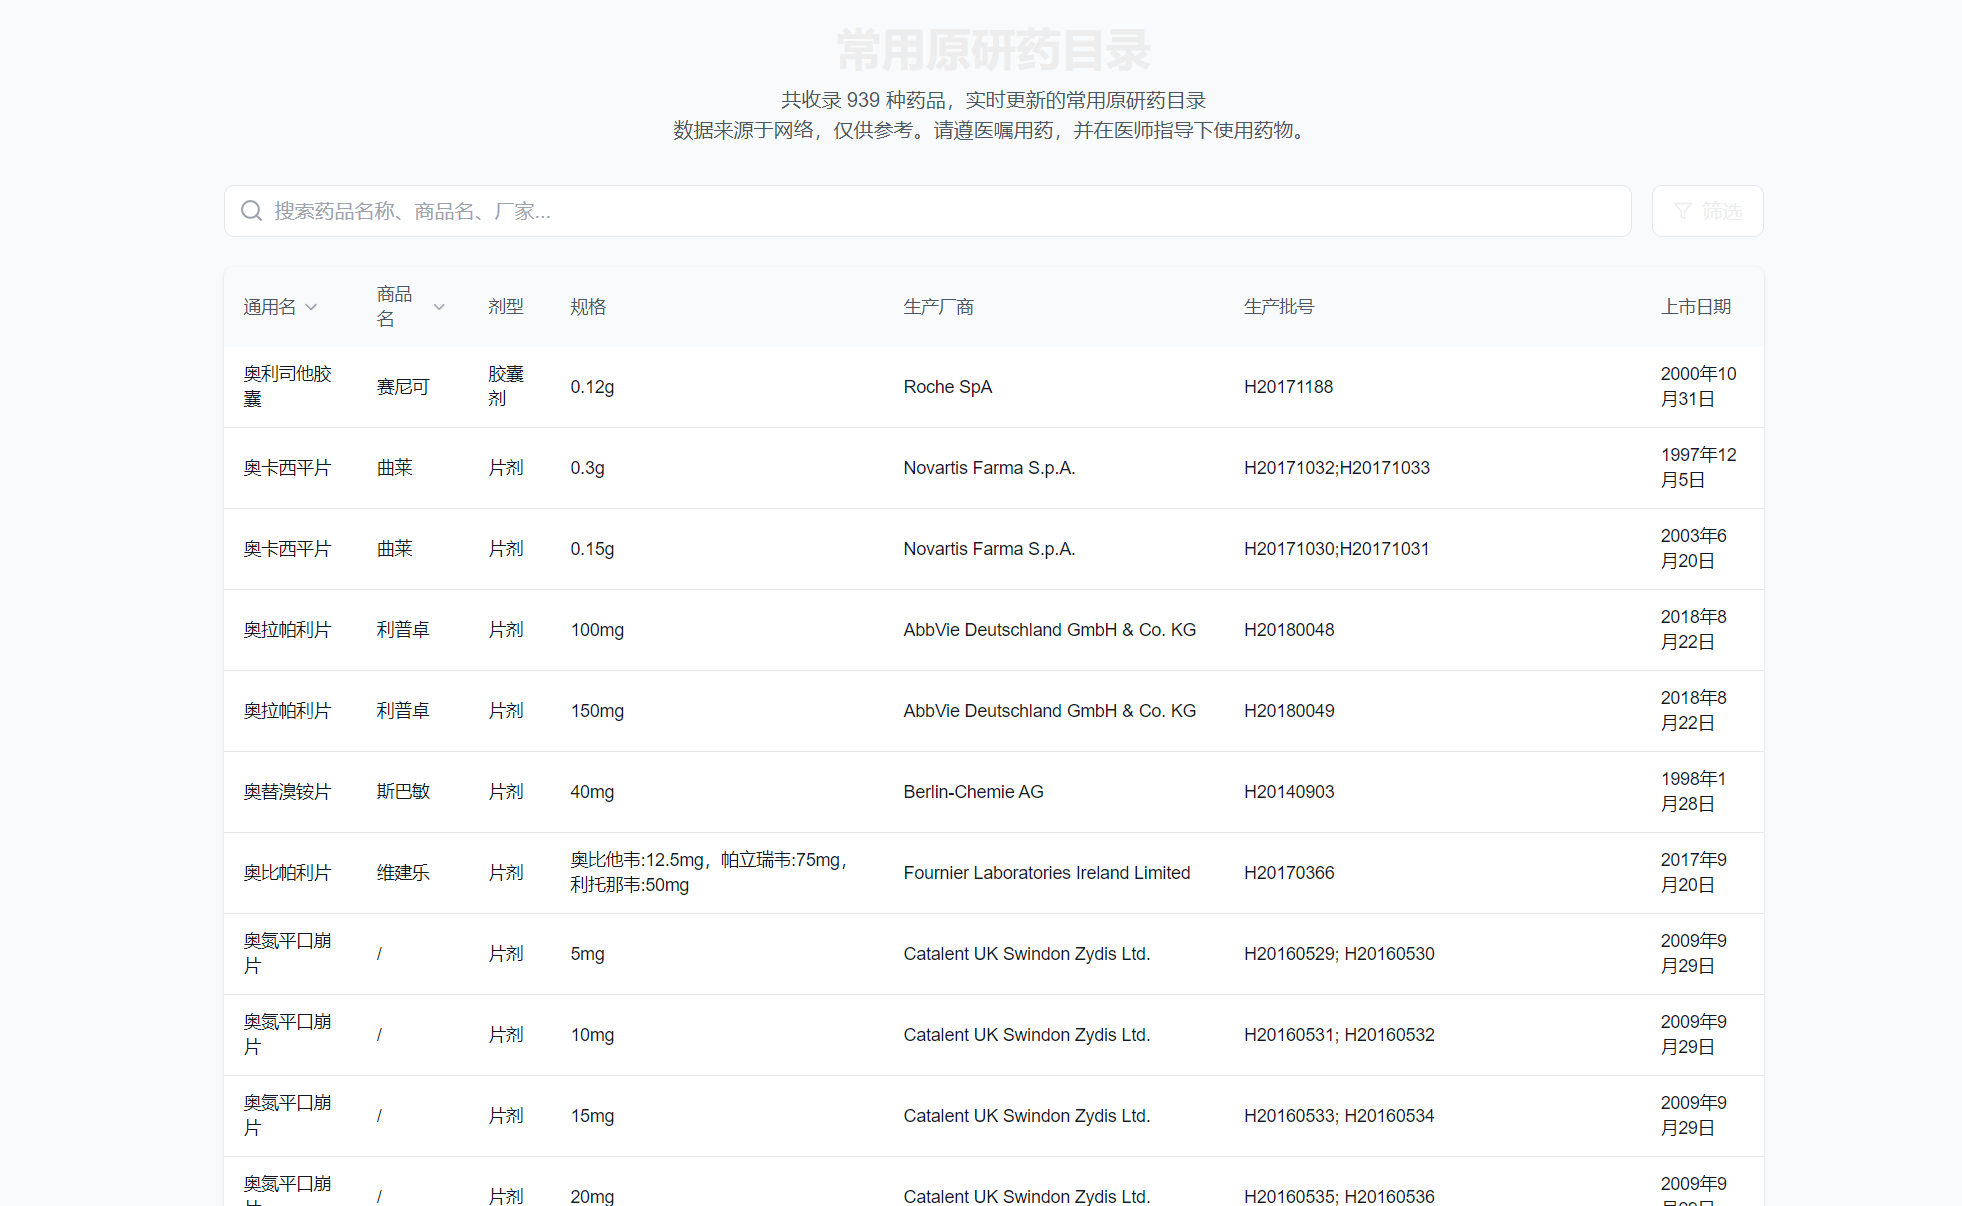The width and height of the screenshot is (1962, 1206).
Task: Click batch H20160533; H20160534
Action: (x=1339, y=1116)
